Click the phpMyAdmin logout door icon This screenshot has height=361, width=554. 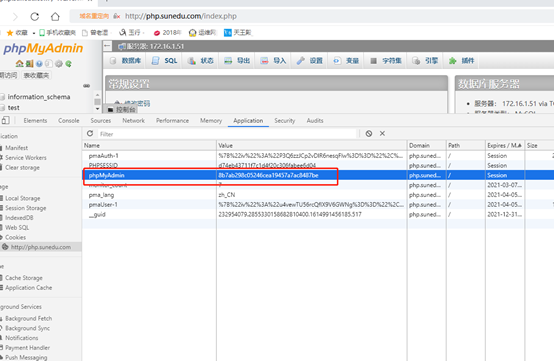click(29, 64)
